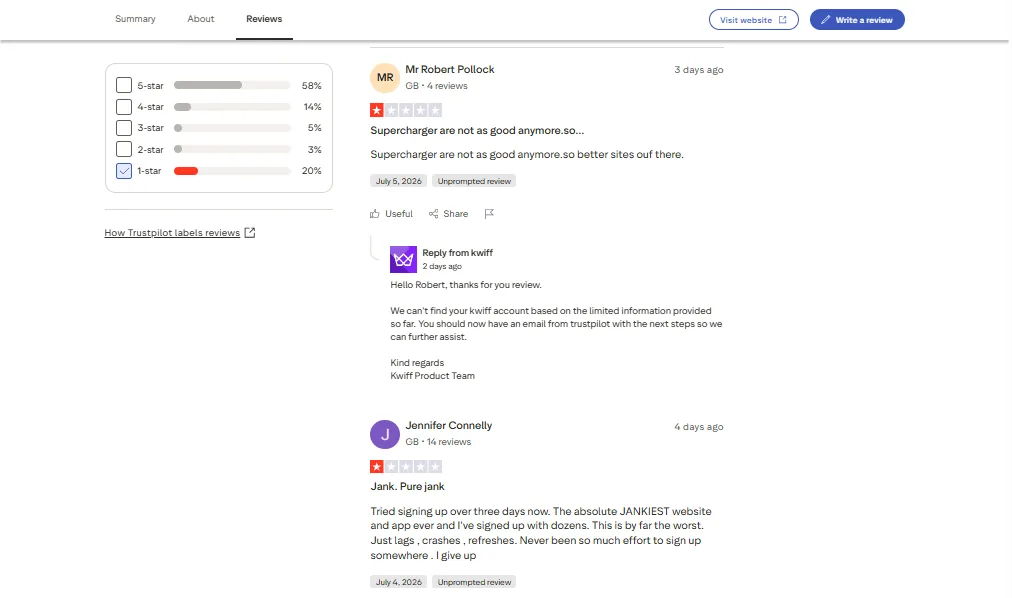This screenshot has width=1012, height=598.
Task: Click GB • 4 reviews under Robert Pollock
Action: point(436,86)
